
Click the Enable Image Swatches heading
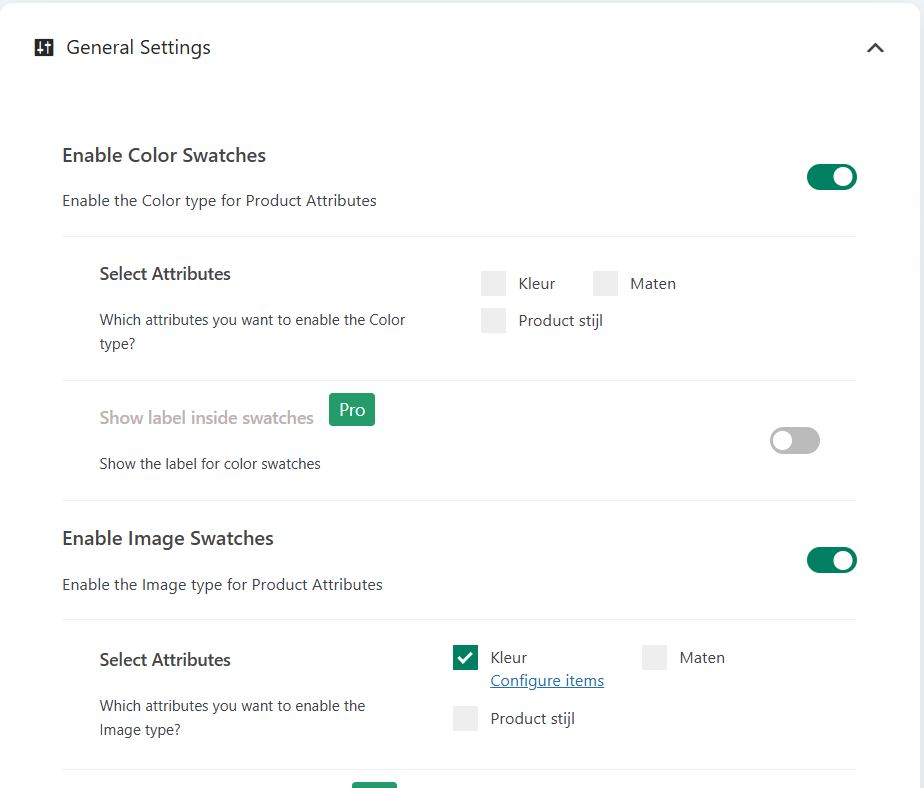click(168, 538)
